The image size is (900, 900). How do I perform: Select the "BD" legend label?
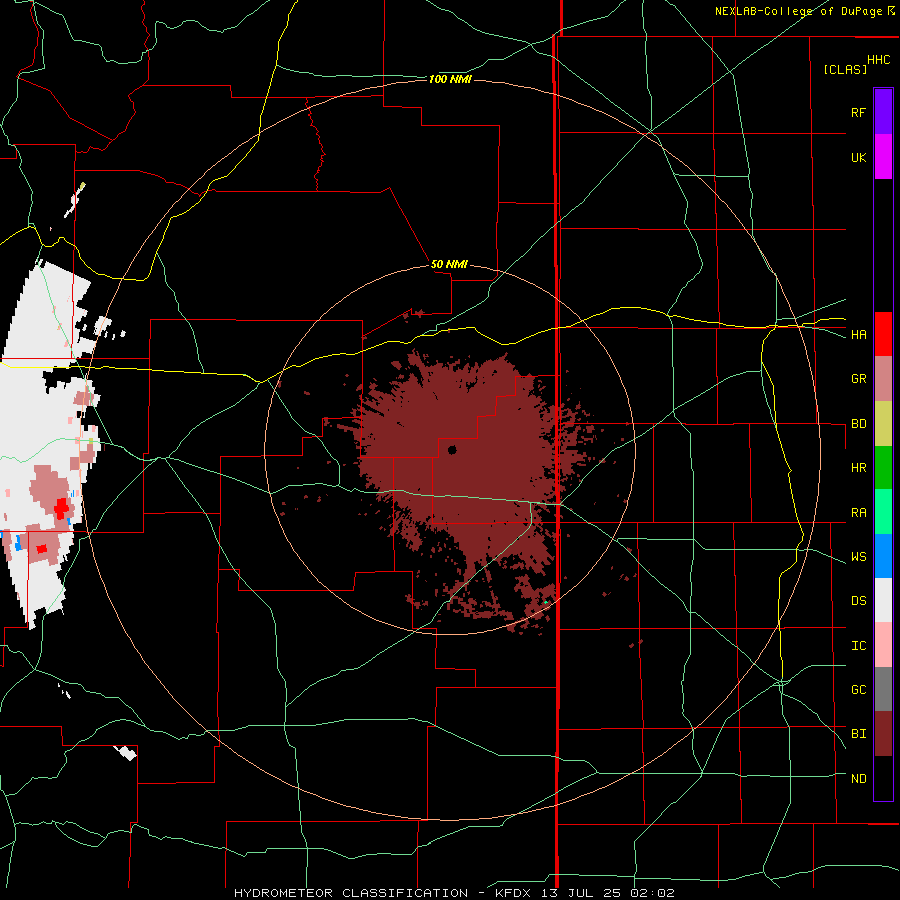coord(858,424)
